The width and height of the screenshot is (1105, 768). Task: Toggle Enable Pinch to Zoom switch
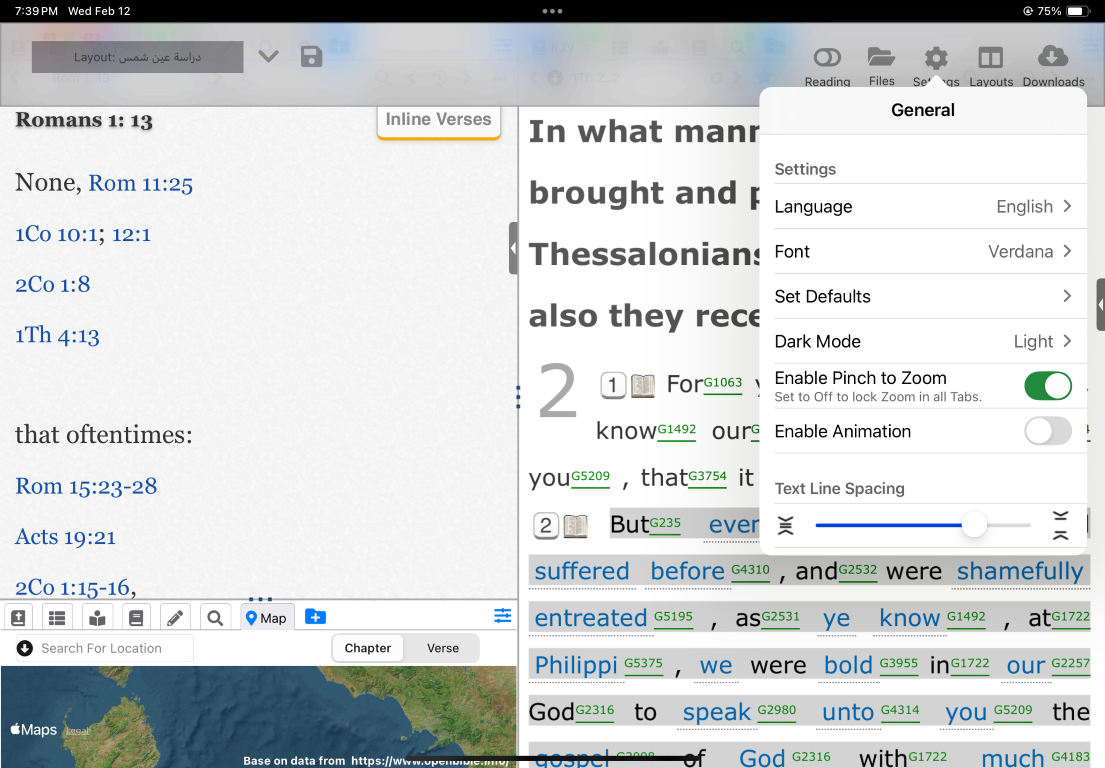click(1047, 386)
